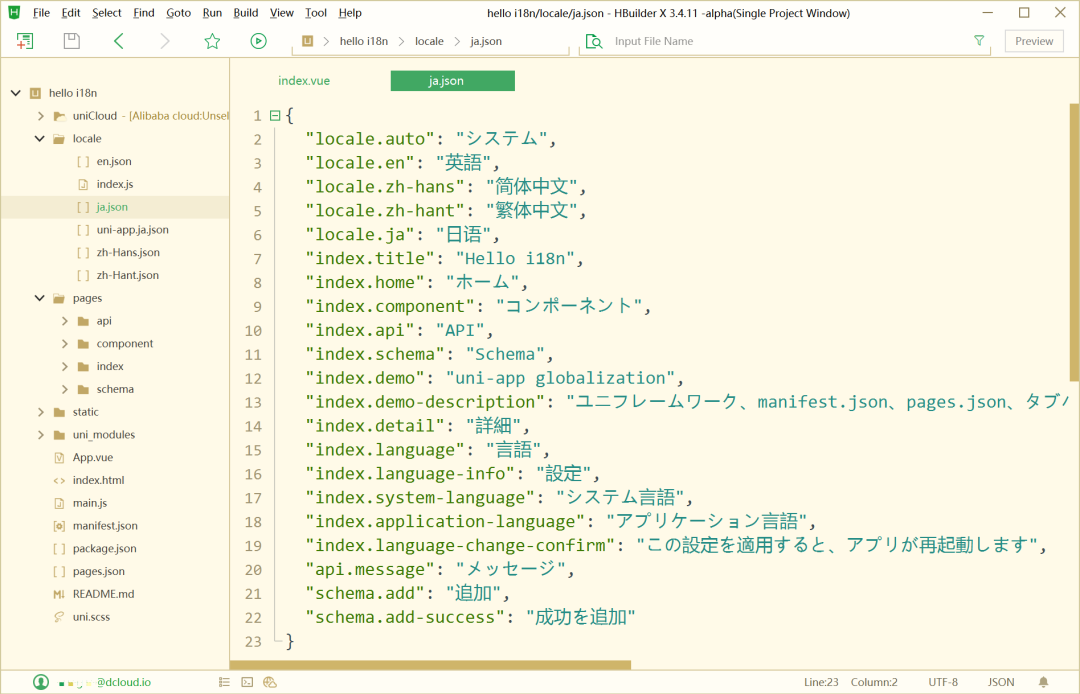This screenshot has height=694, width=1080.
Task: Click ja.json in the breadcrumb
Action: coord(486,41)
